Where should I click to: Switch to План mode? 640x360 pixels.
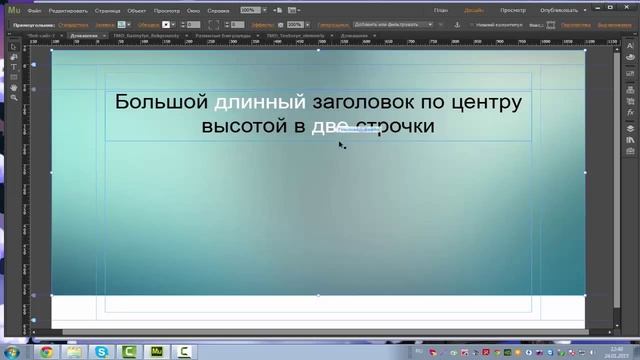[440, 10]
